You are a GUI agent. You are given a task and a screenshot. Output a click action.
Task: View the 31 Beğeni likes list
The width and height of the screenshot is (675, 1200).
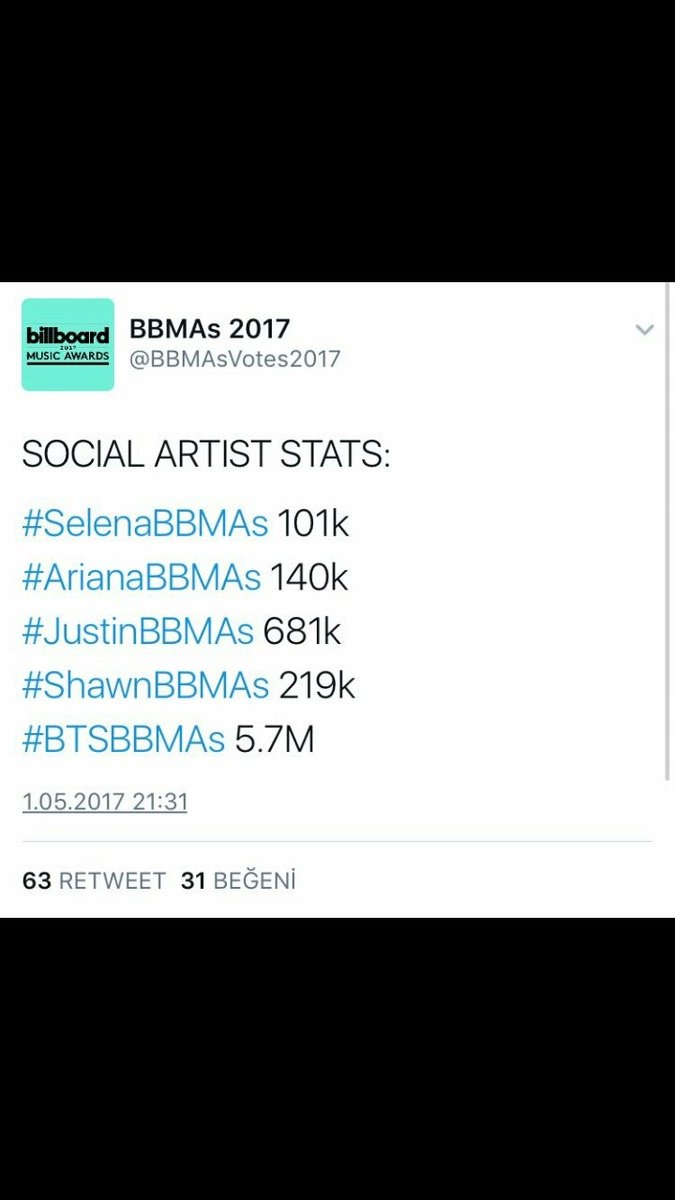click(238, 881)
